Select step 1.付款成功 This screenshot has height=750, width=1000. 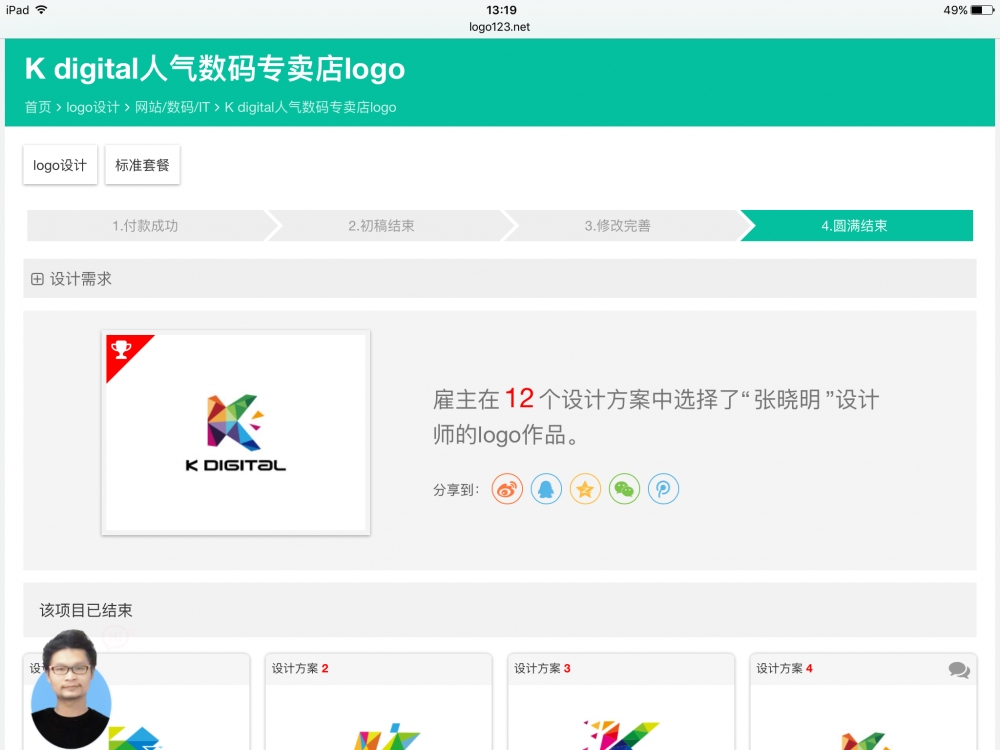click(x=145, y=226)
